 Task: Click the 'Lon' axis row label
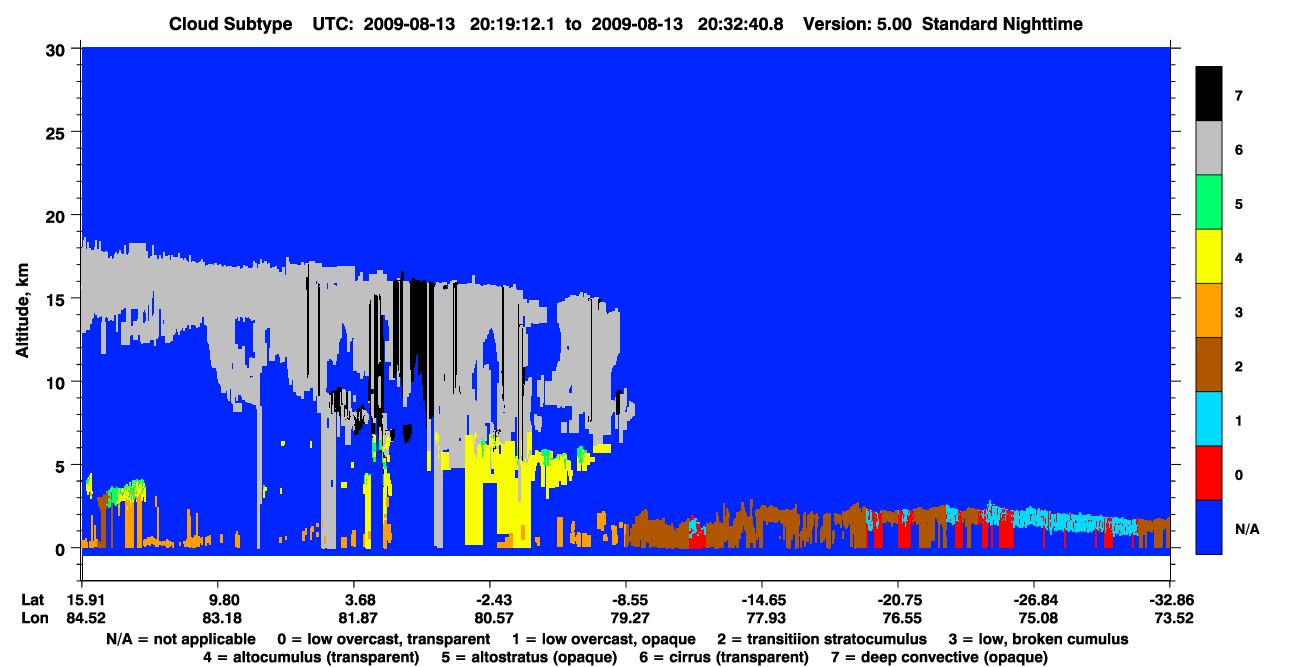34,618
